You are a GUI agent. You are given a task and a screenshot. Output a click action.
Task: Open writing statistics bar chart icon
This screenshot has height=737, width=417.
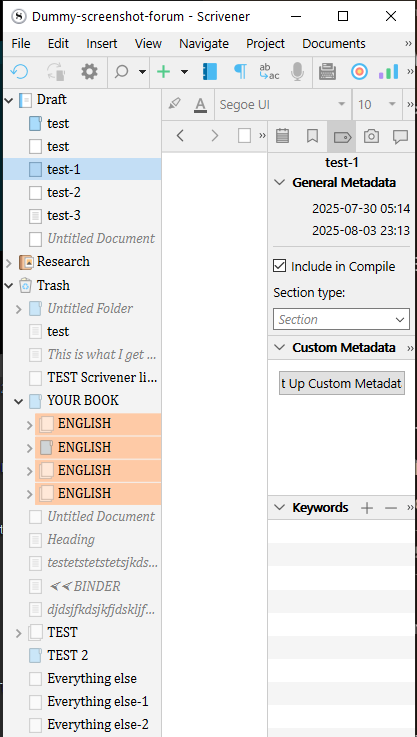tap(388, 72)
